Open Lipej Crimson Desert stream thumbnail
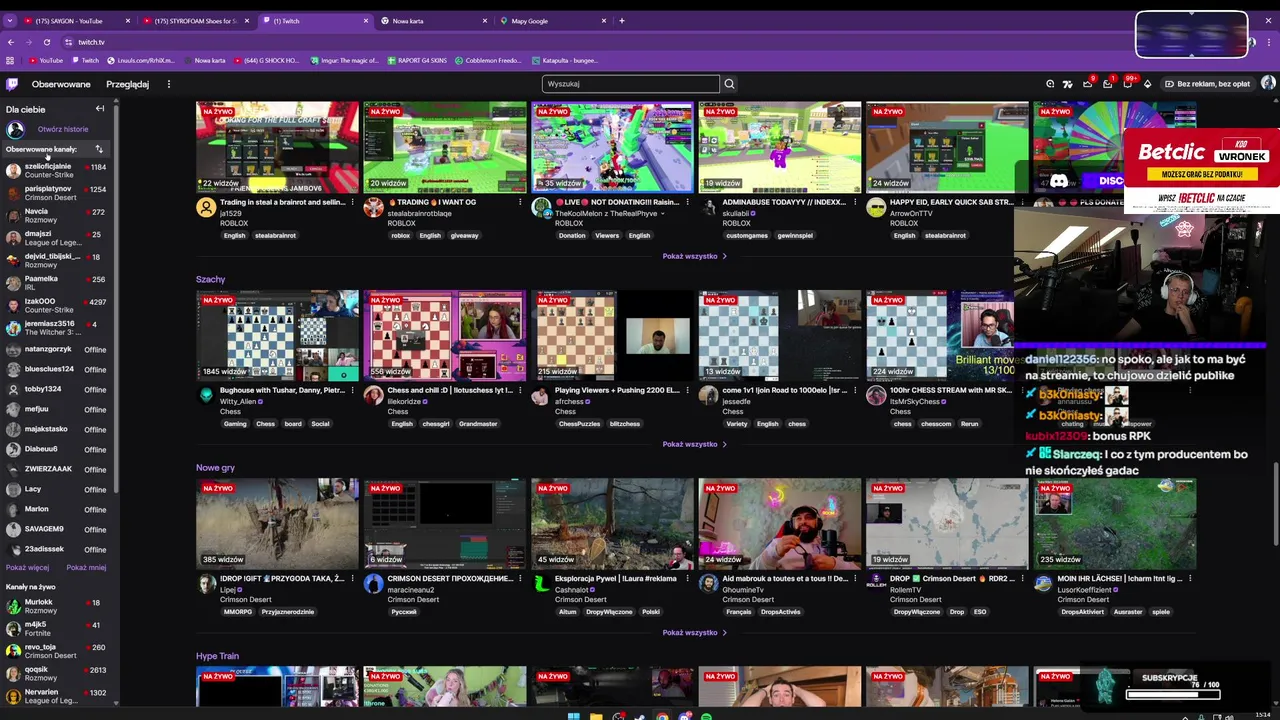This screenshot has width=1280, height=720. pyautogui.click(x=277, y=523)
